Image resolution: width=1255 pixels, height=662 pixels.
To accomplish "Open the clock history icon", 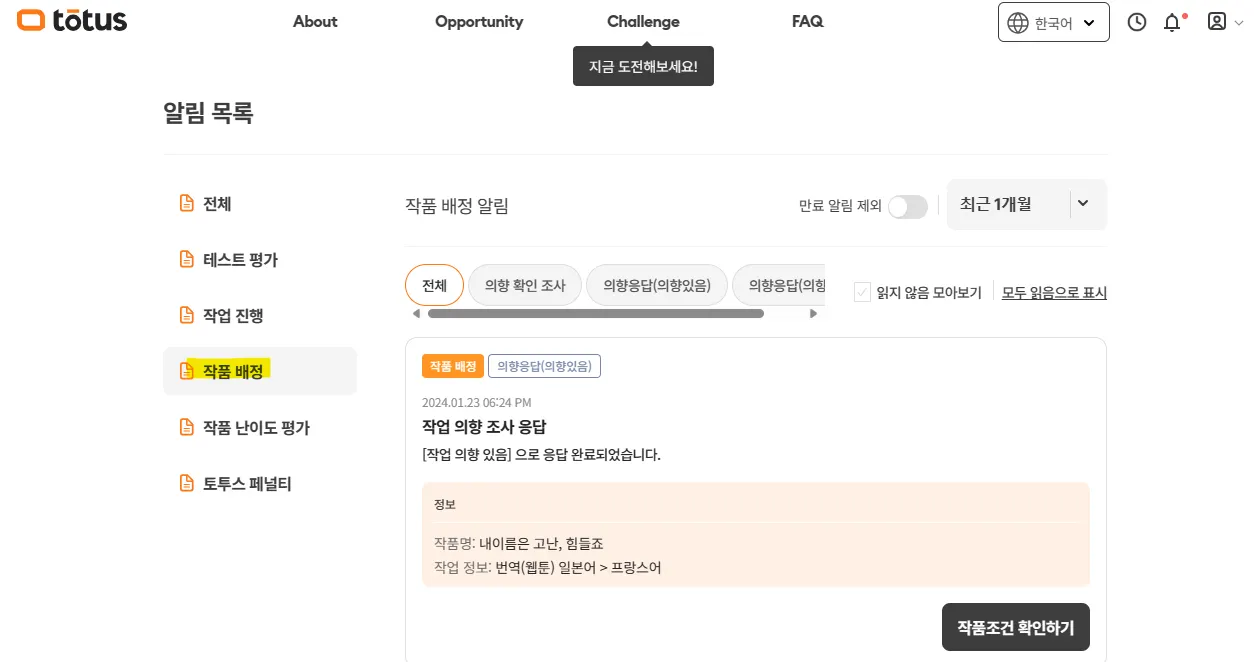I will click(x=1136, y=22).
